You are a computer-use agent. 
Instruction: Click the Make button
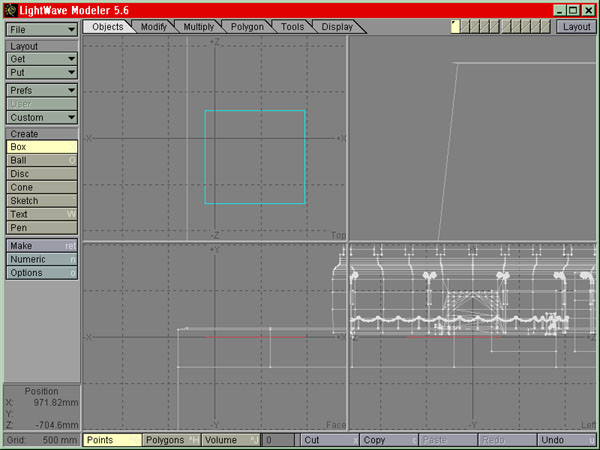[x=41, y=245]
